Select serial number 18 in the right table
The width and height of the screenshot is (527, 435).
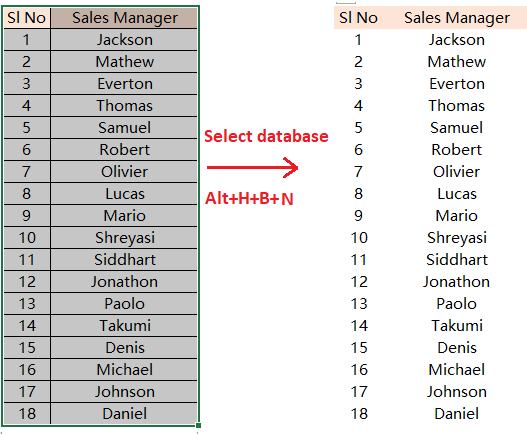pyautogui.click(x=359, y=413)
